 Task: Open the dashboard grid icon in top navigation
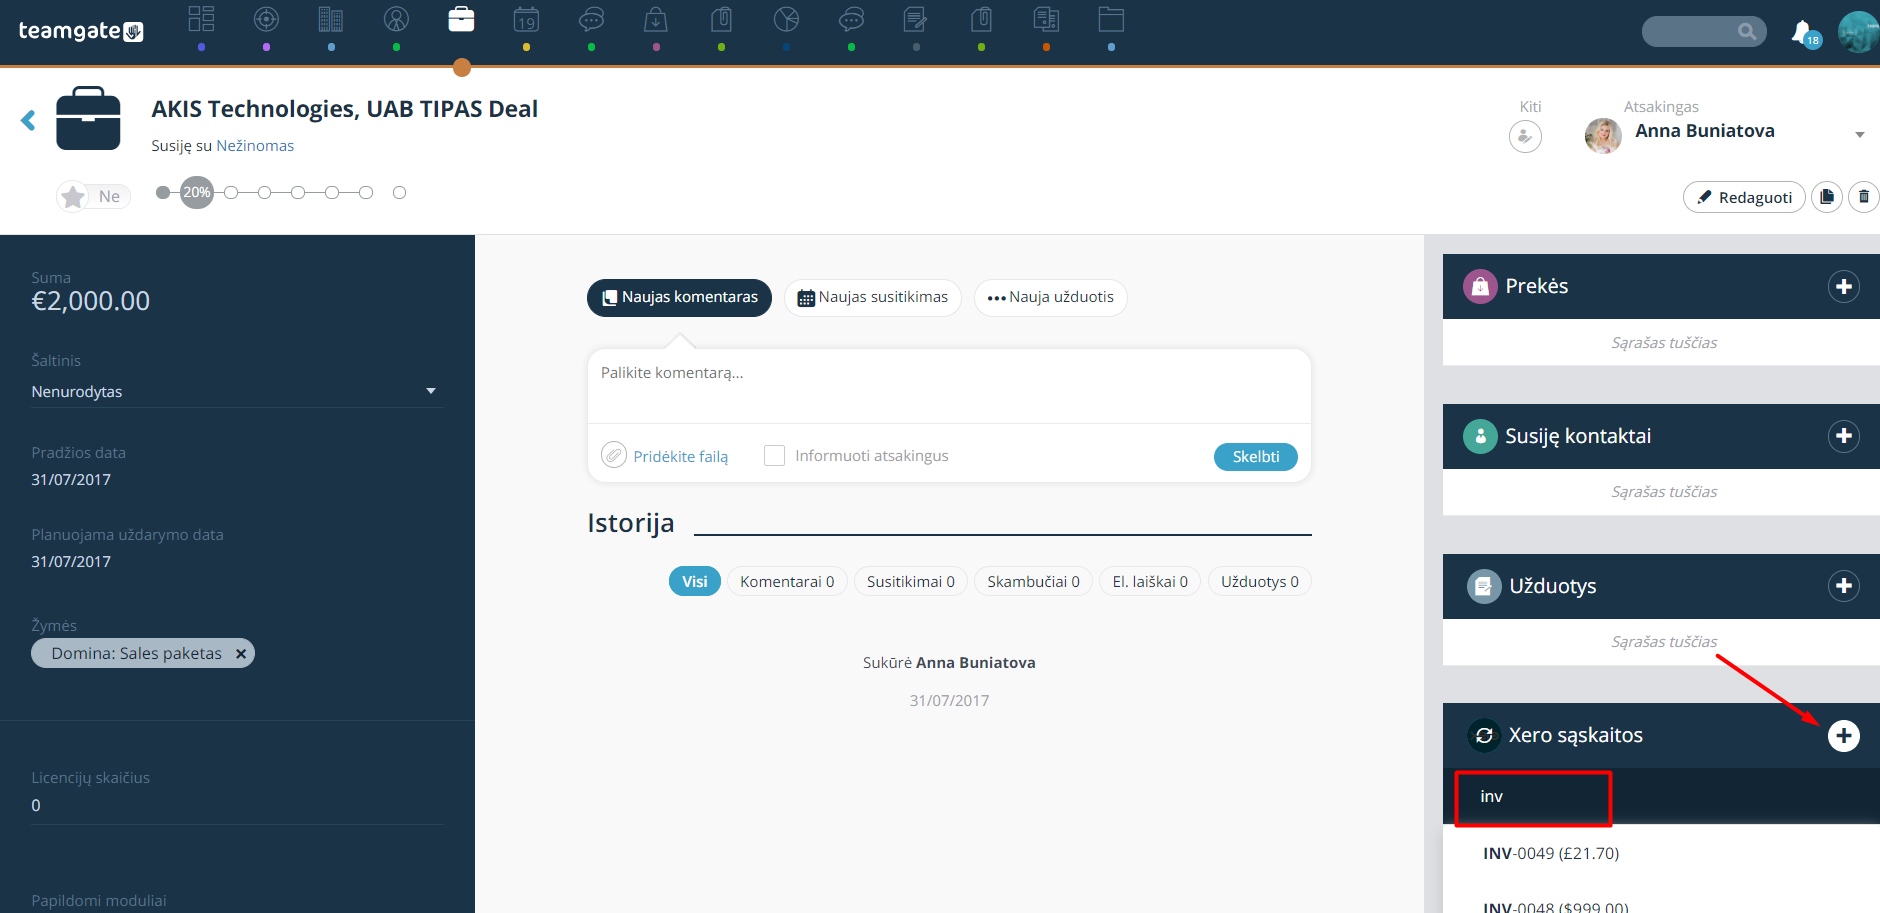(201, 19)
